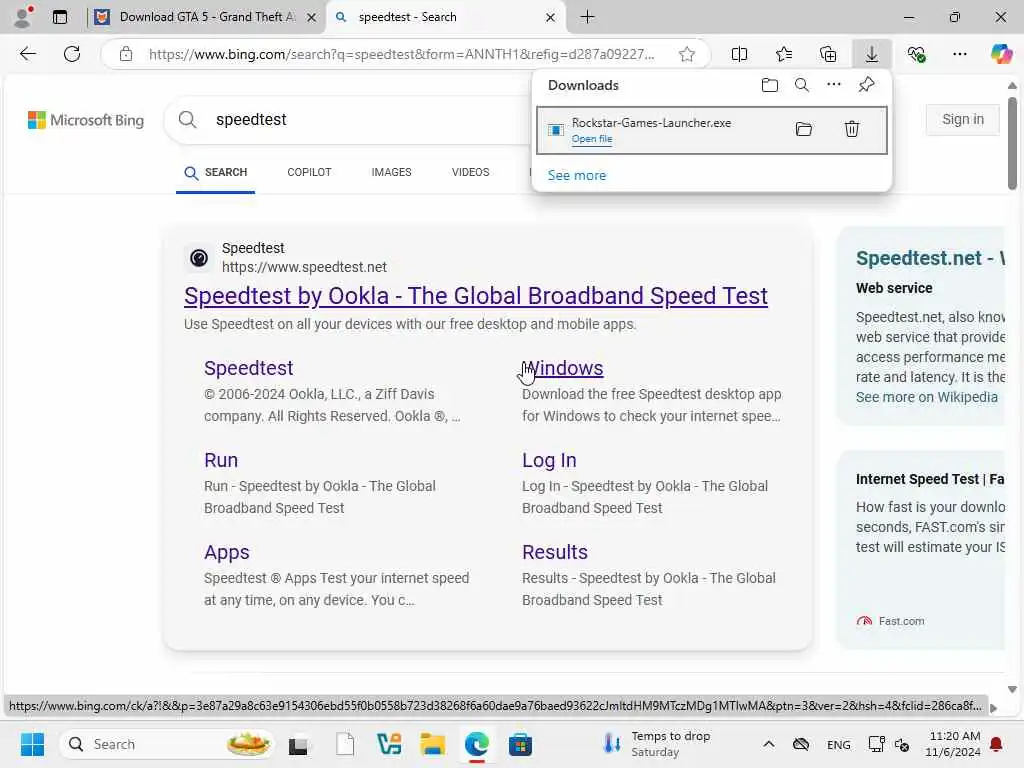
Task: Open the Apps sublink
Action: [227, 552]
